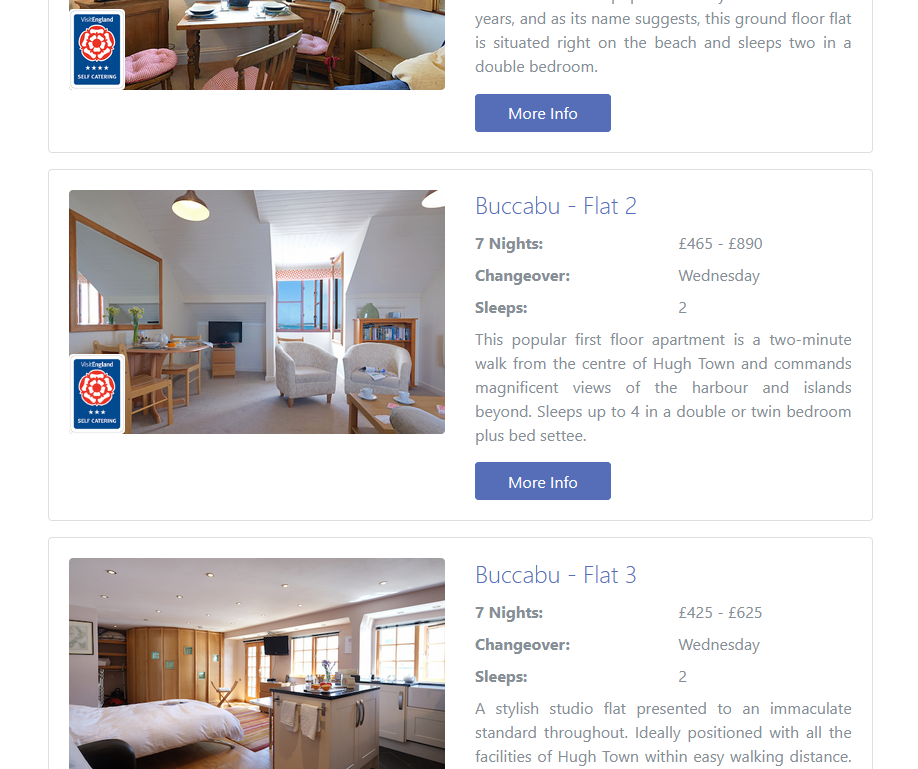
Task: Open the Buccabu - Flat 3 title link
Action: [556, 575]
